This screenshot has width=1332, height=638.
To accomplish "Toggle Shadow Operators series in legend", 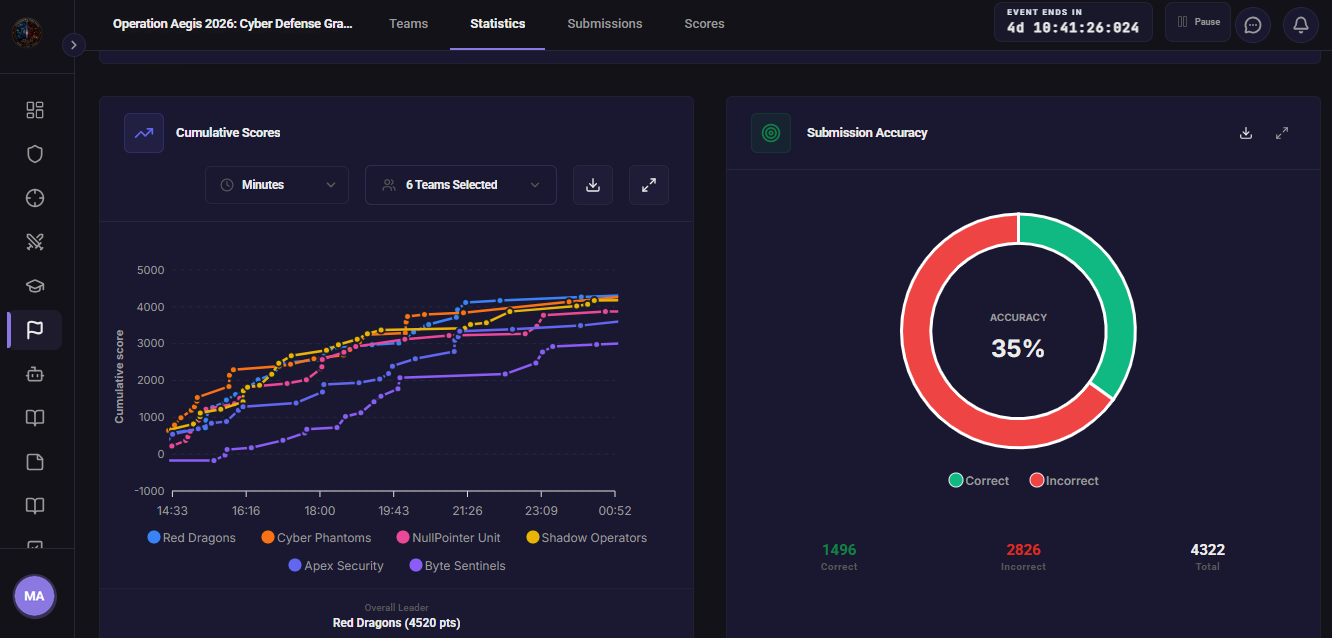I will (x=587, y=538).
